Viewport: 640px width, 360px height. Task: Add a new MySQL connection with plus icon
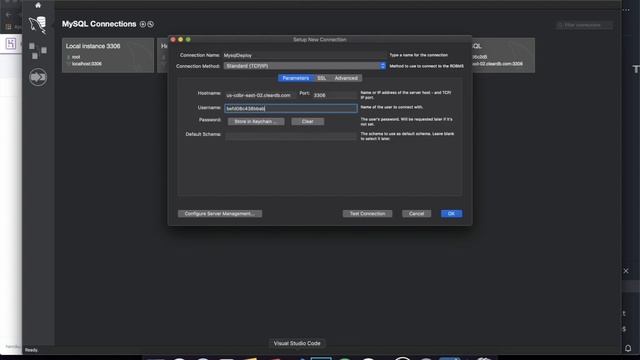[143, 24]
